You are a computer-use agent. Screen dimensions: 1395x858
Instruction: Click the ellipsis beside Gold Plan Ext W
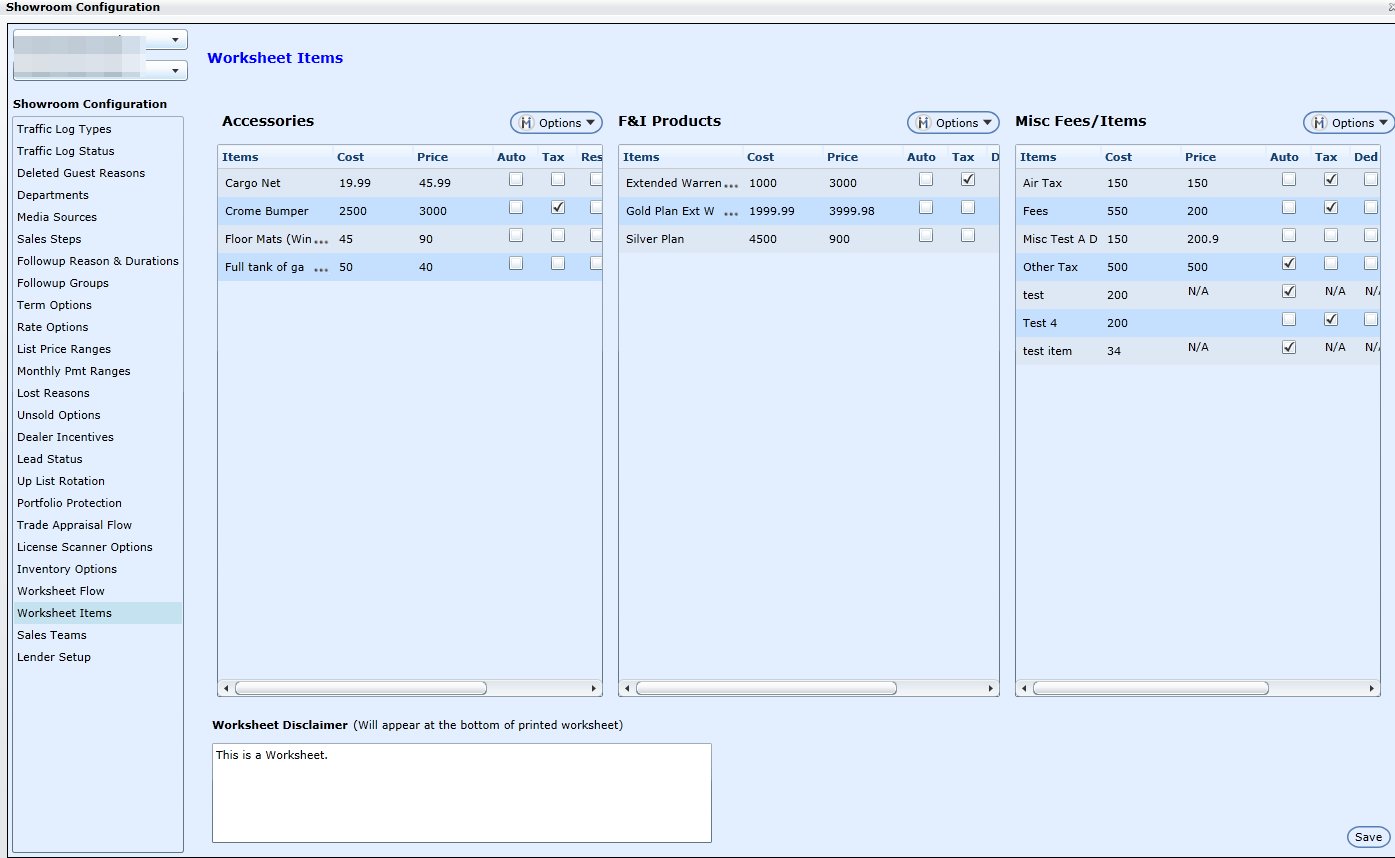coord(731,213)
